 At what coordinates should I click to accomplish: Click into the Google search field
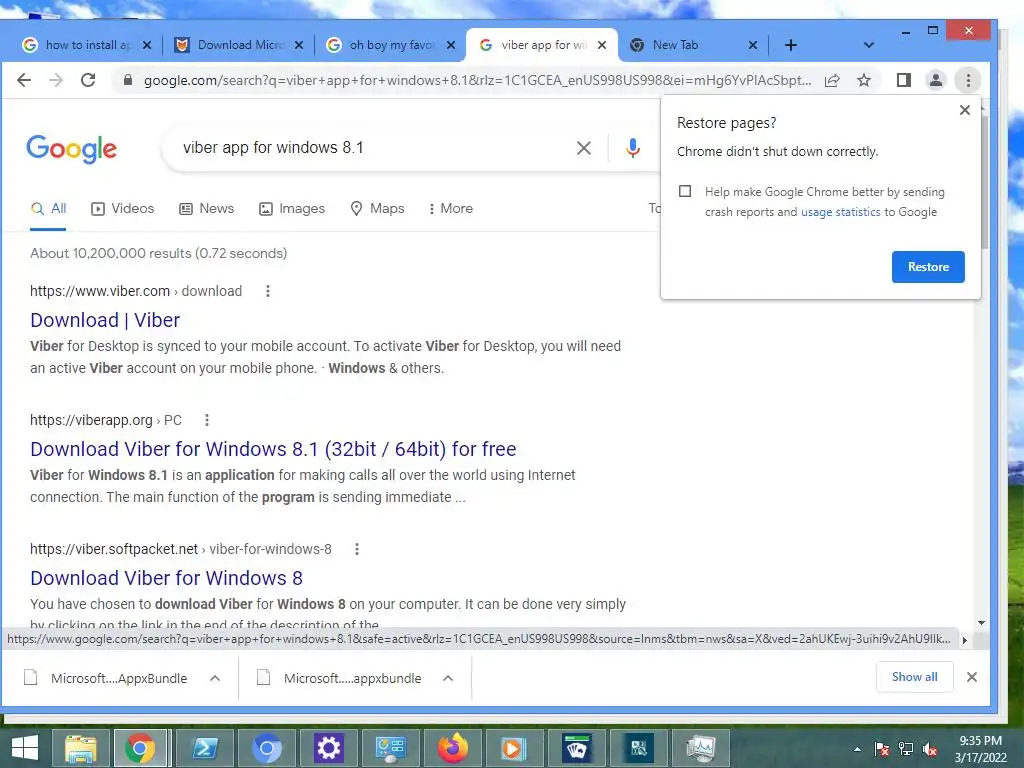click(372, 148)
